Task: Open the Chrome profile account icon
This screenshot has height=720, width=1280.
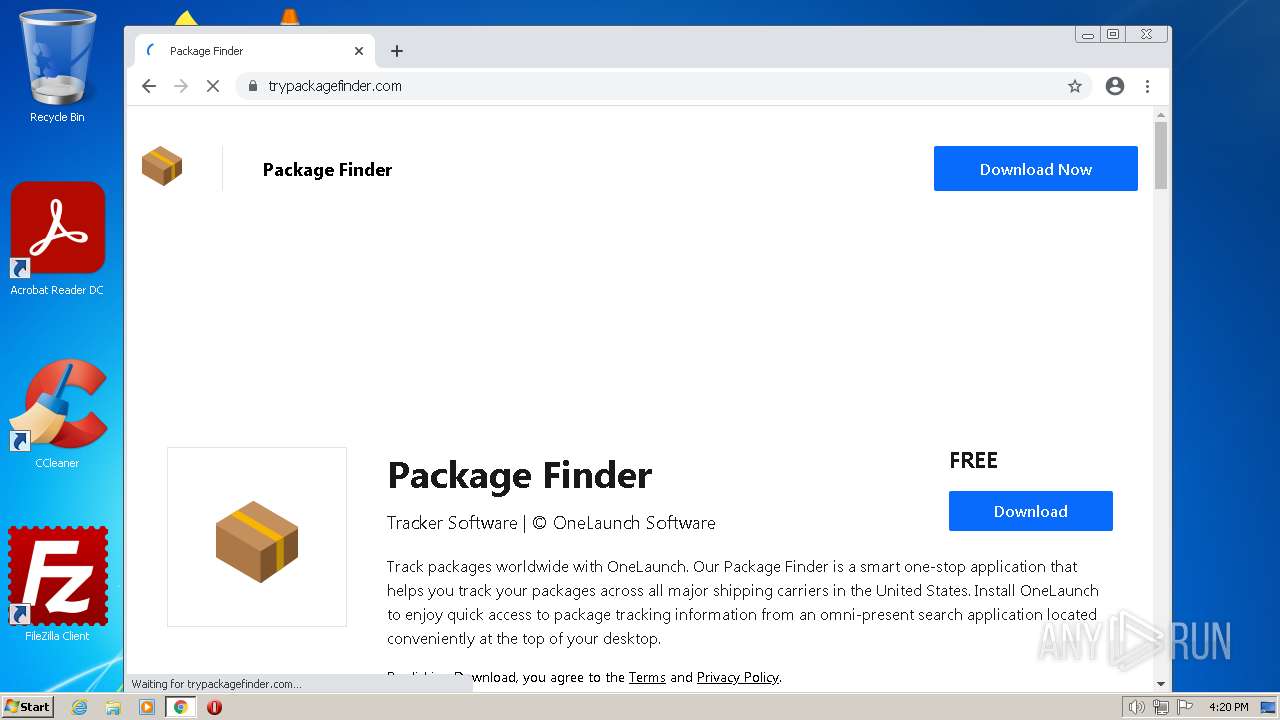Action: tap(1115, 86)
